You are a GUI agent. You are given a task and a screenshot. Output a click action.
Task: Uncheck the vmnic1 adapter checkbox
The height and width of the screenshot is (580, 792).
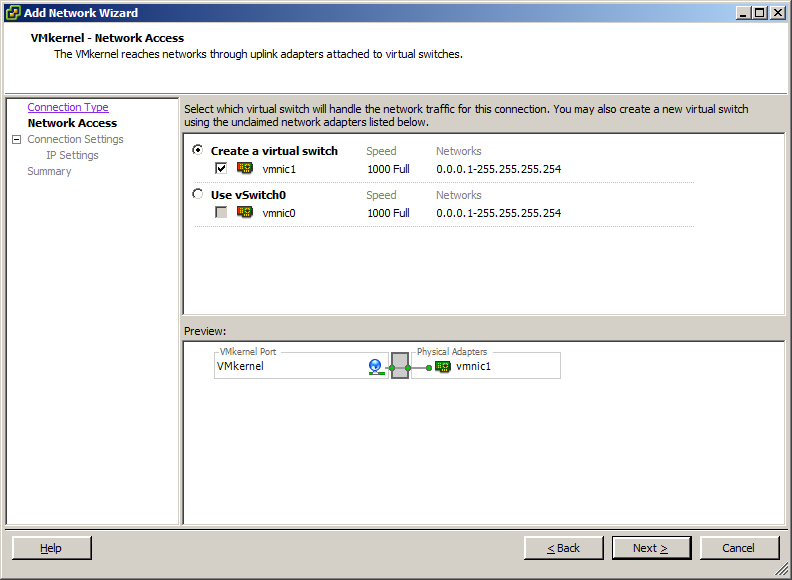tap(222, 169)
